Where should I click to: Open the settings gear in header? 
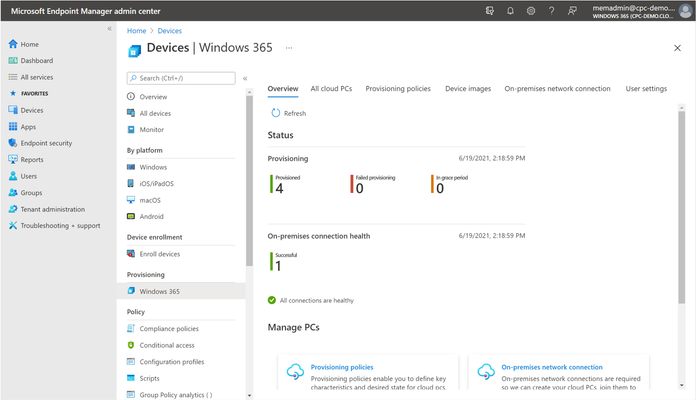click(531, 11)
